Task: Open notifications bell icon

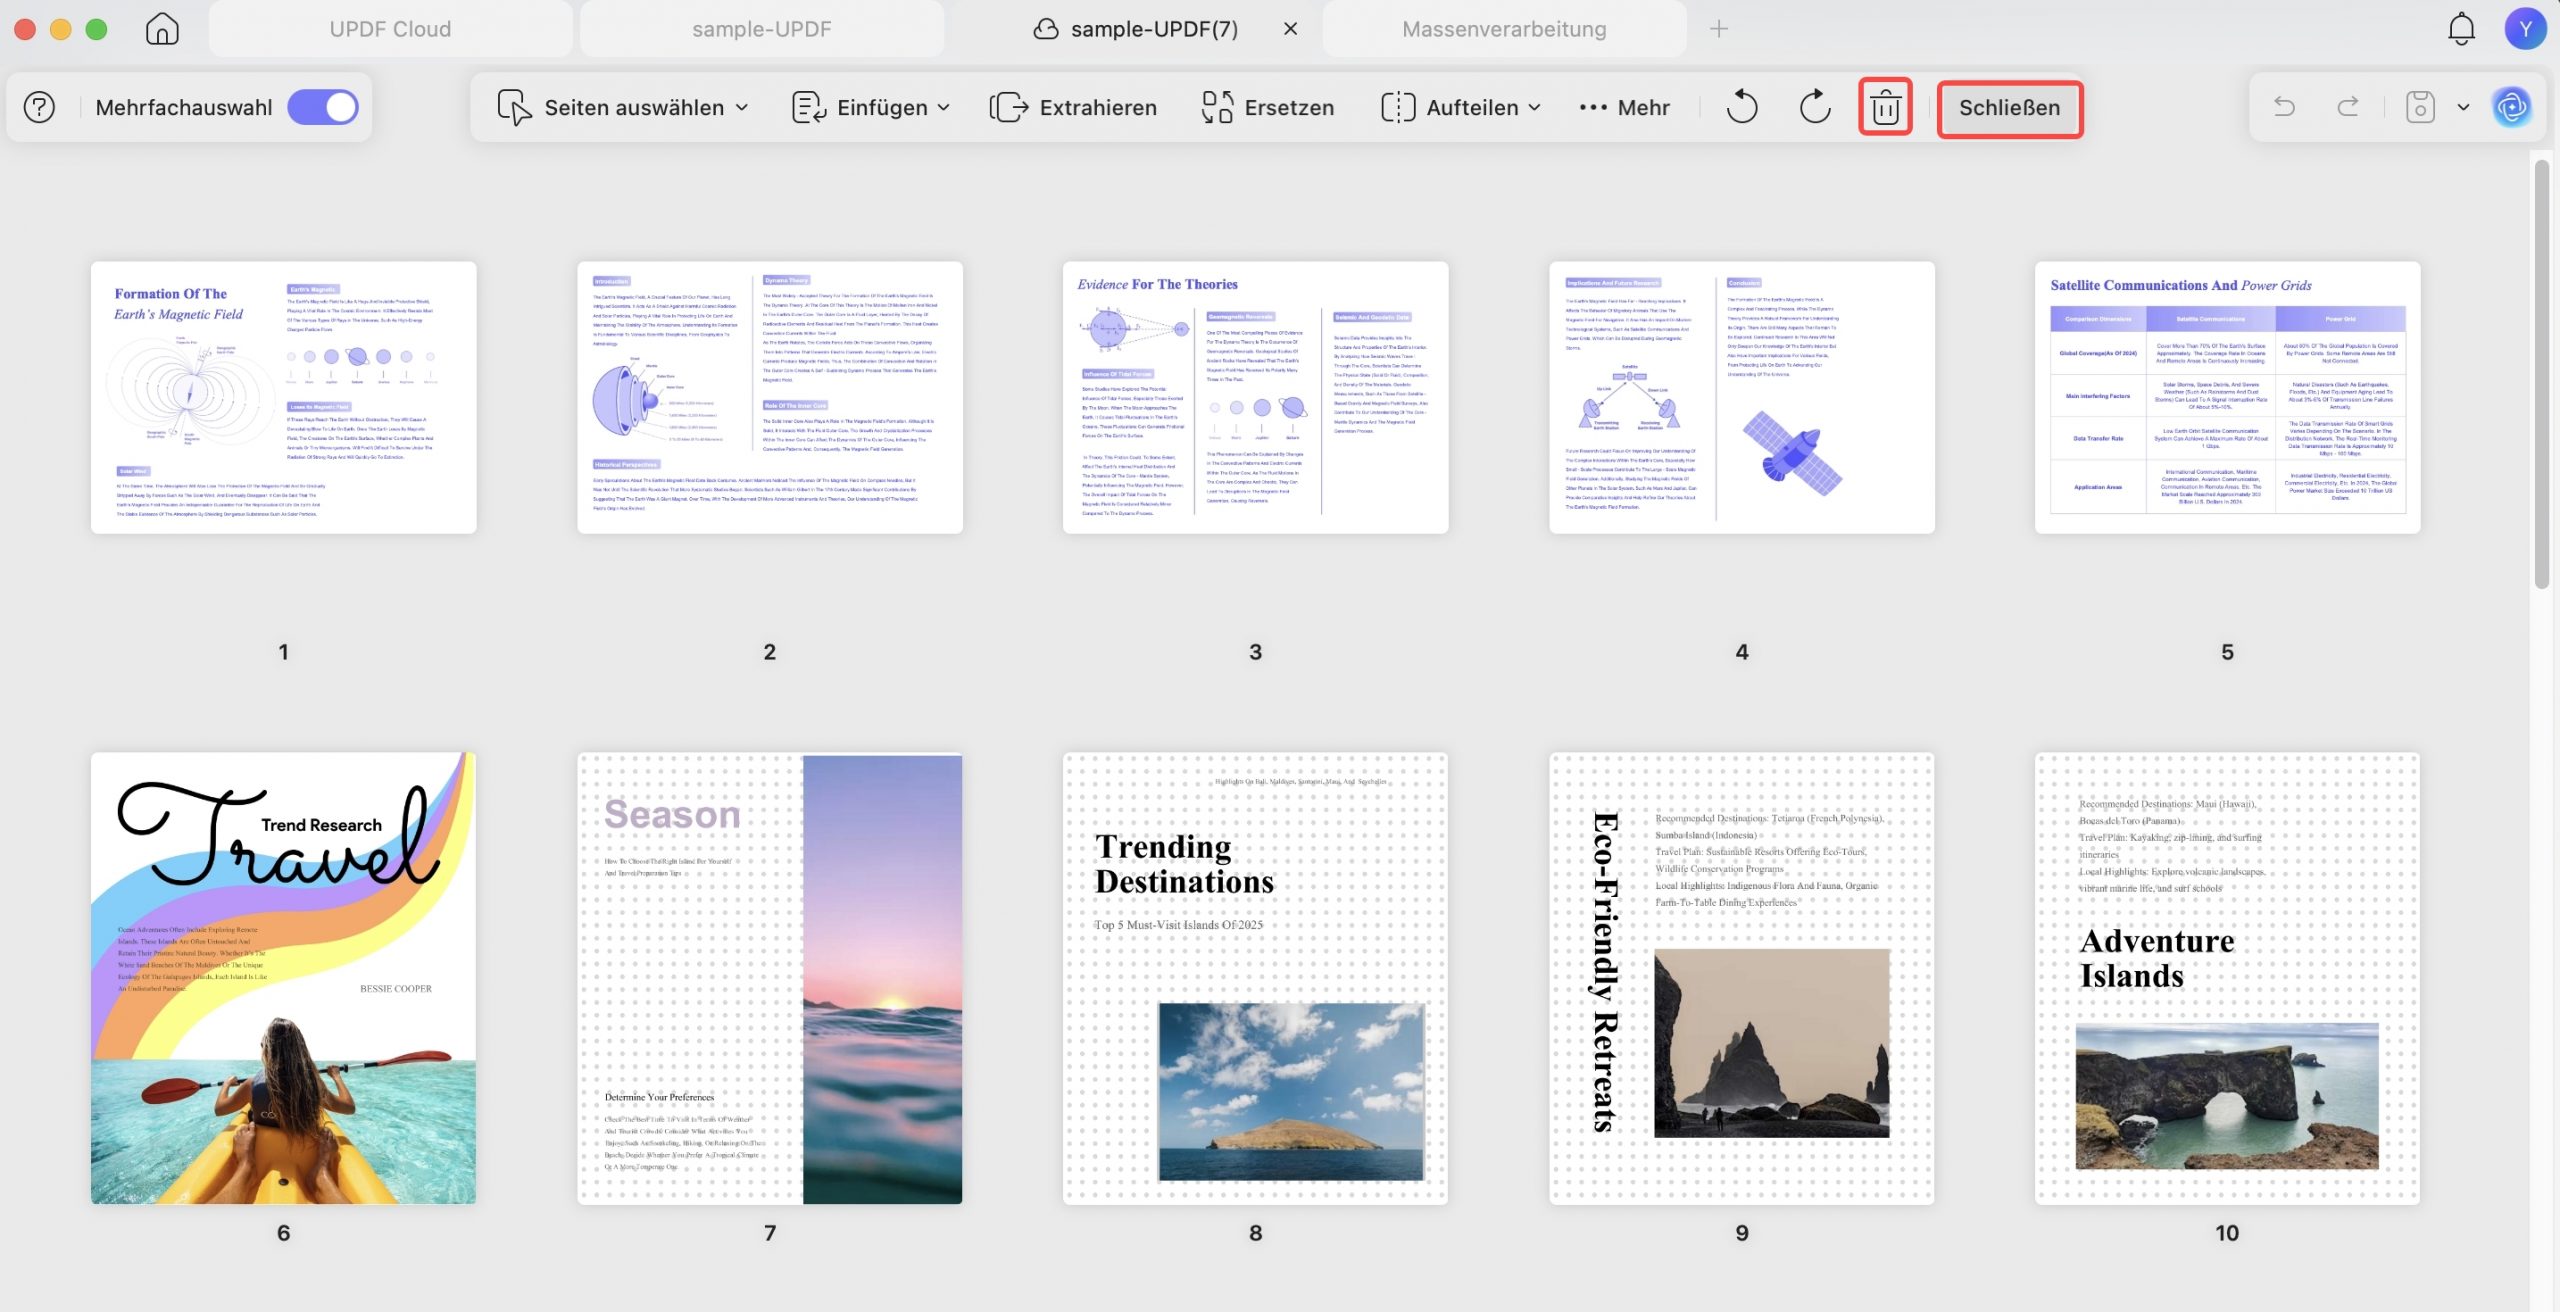Action: click(2461, 29)
